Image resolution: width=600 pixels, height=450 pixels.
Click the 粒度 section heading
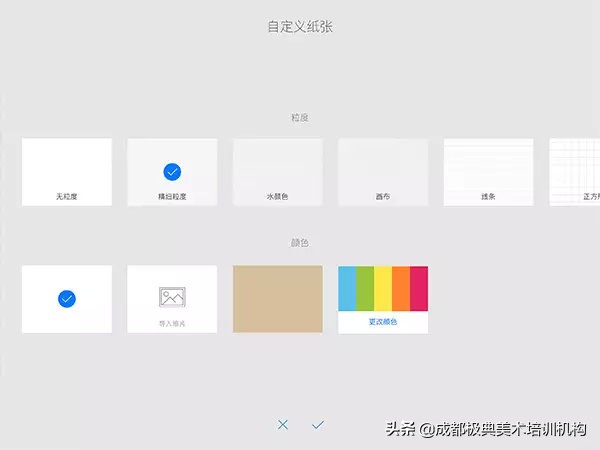click(x=300, y=117)
